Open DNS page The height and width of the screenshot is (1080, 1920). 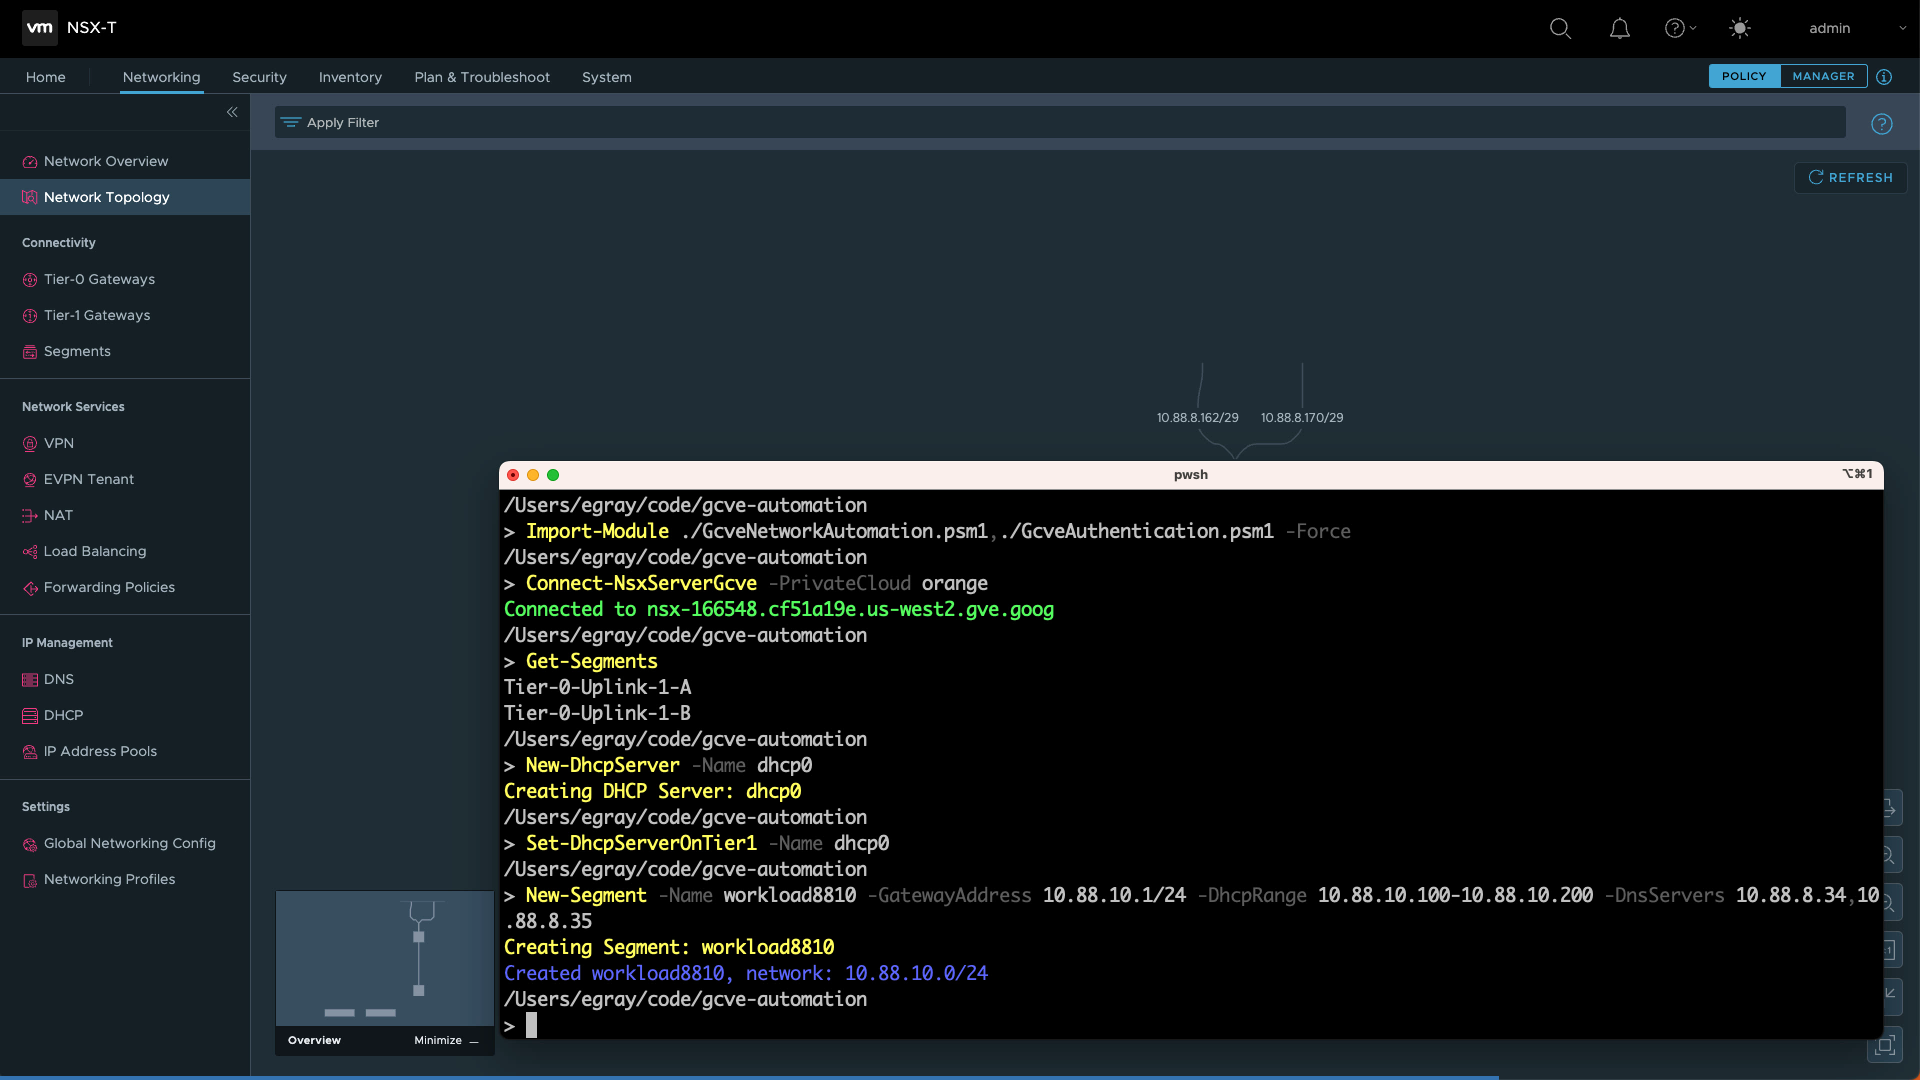(59, 679)
